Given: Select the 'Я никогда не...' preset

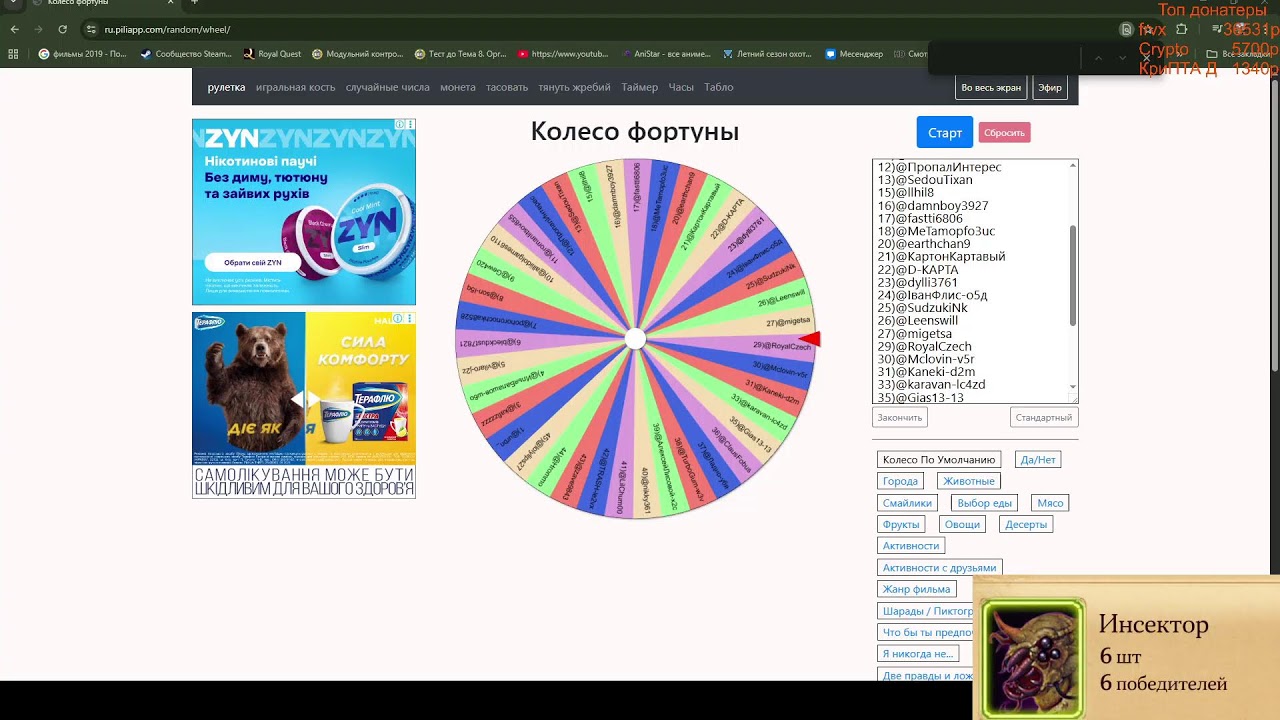Looking at the screenshot, I should [x=918, y=654].
